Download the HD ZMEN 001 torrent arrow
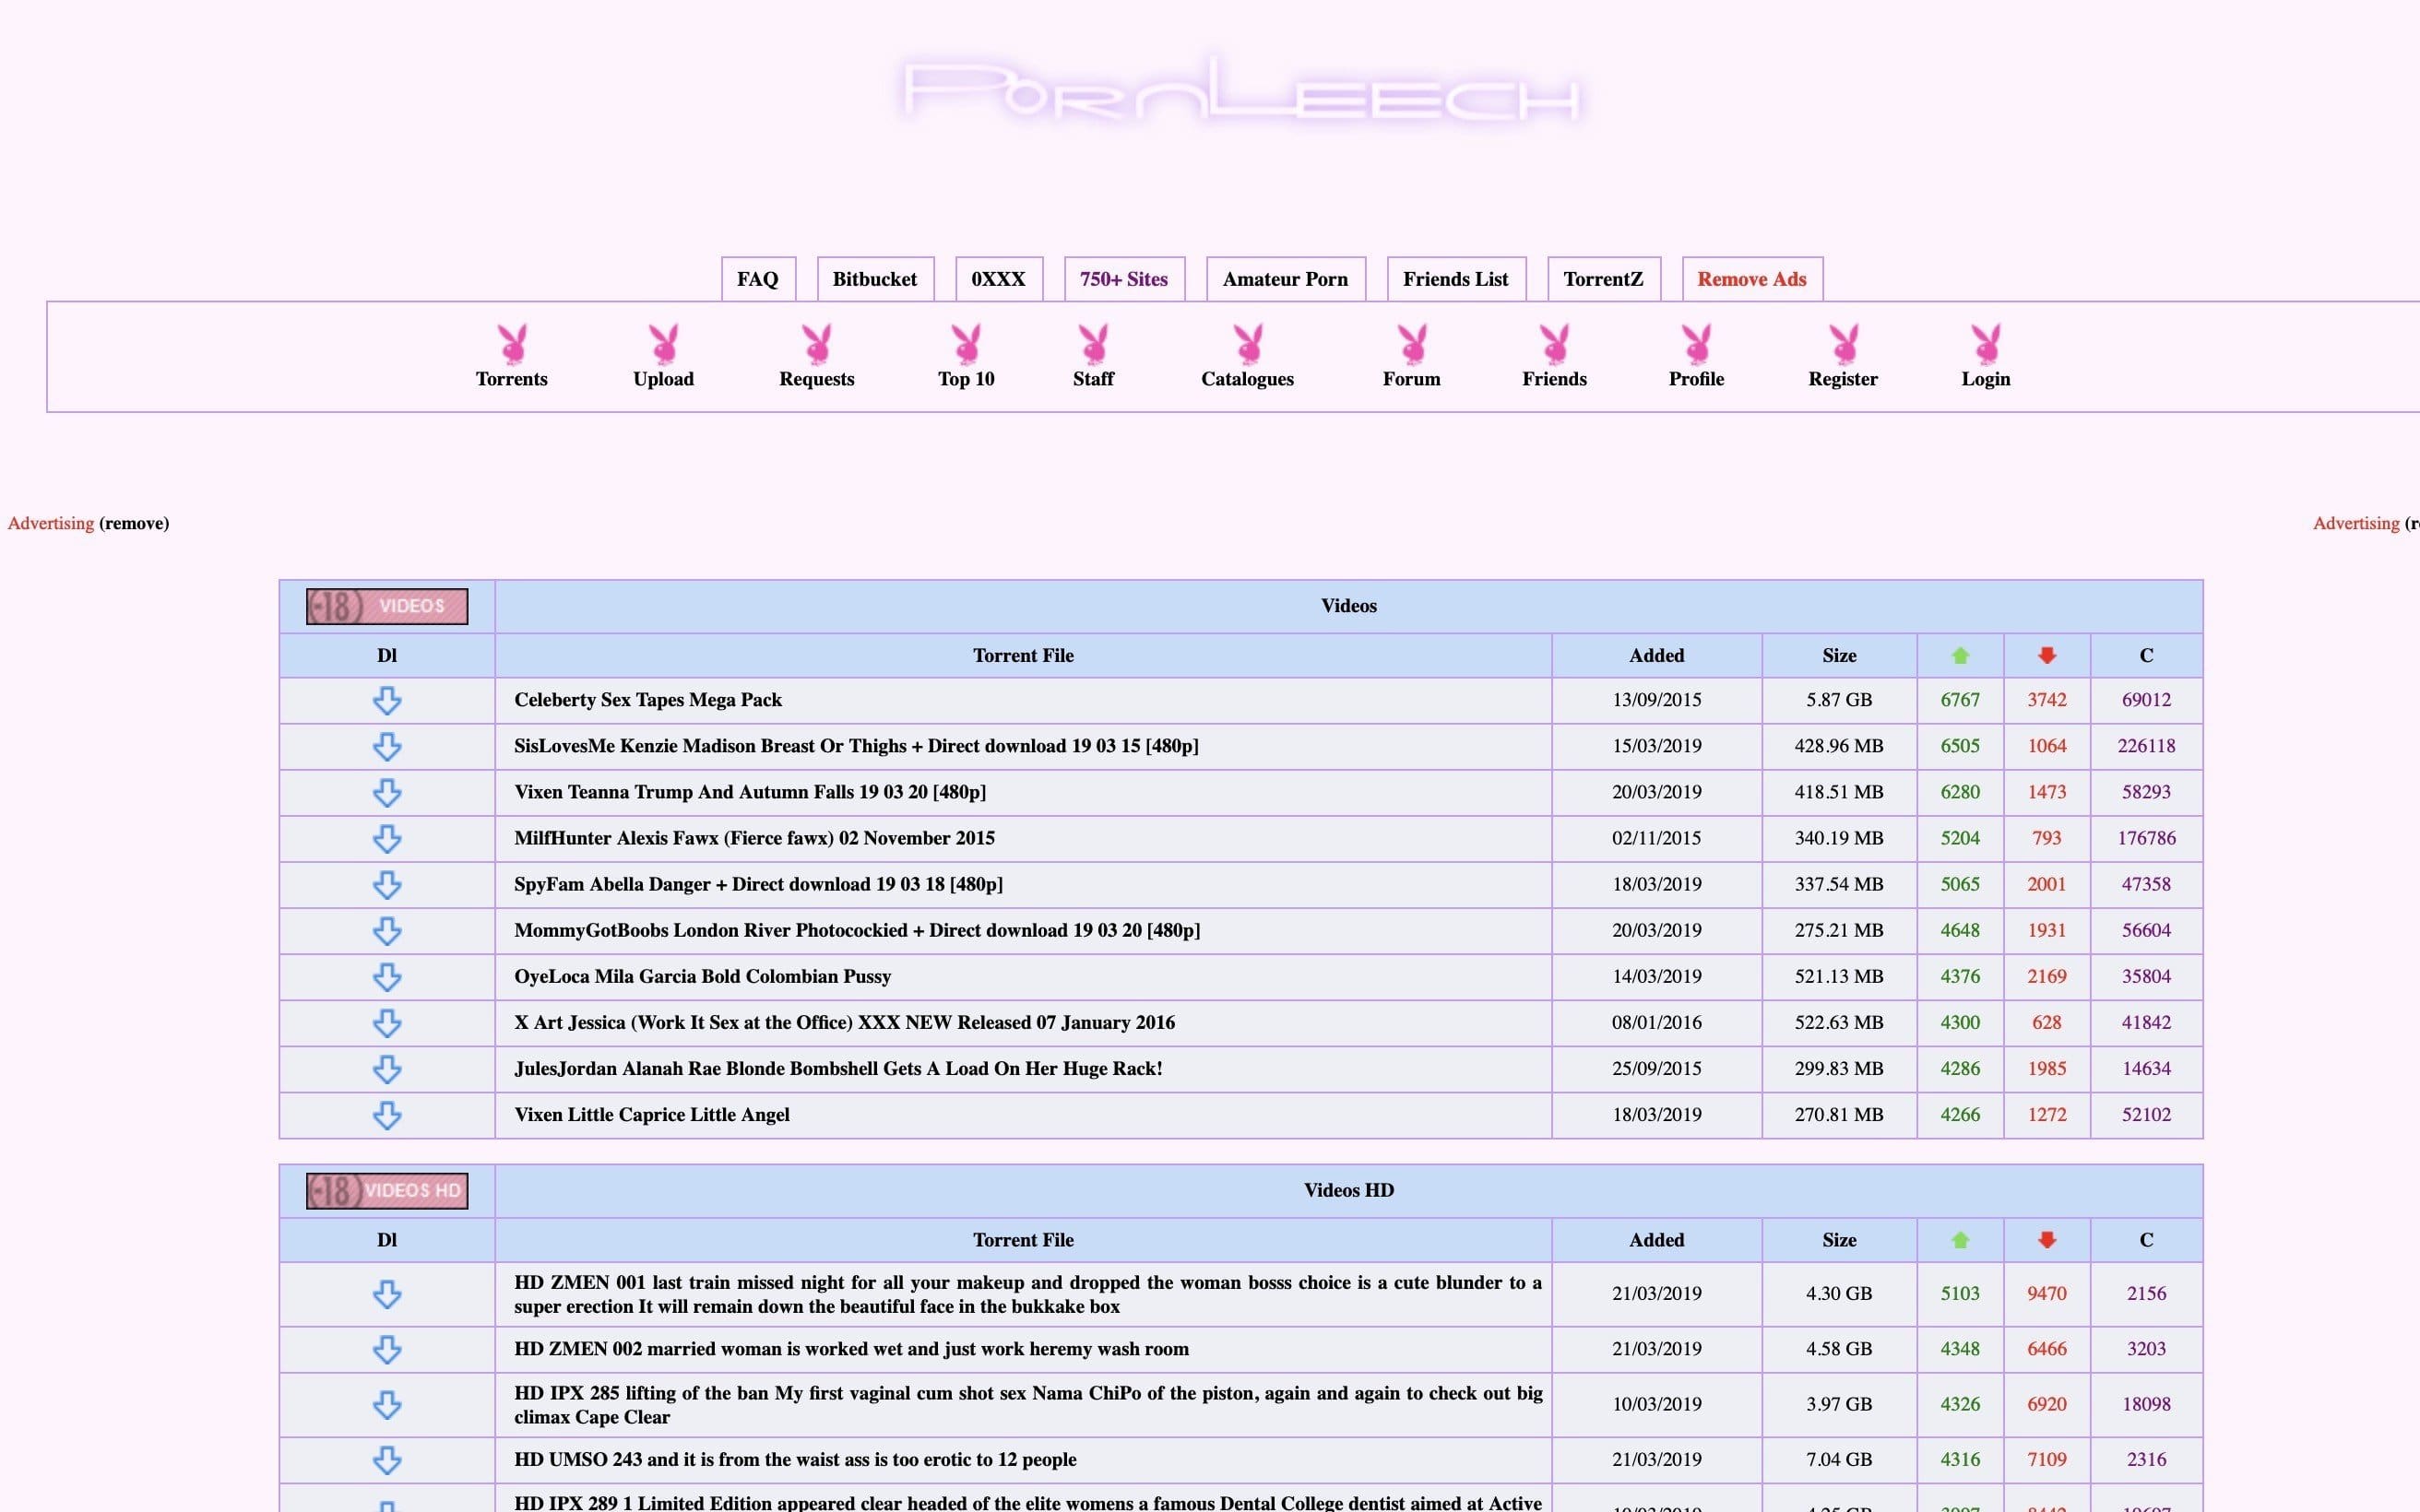 387,1294
